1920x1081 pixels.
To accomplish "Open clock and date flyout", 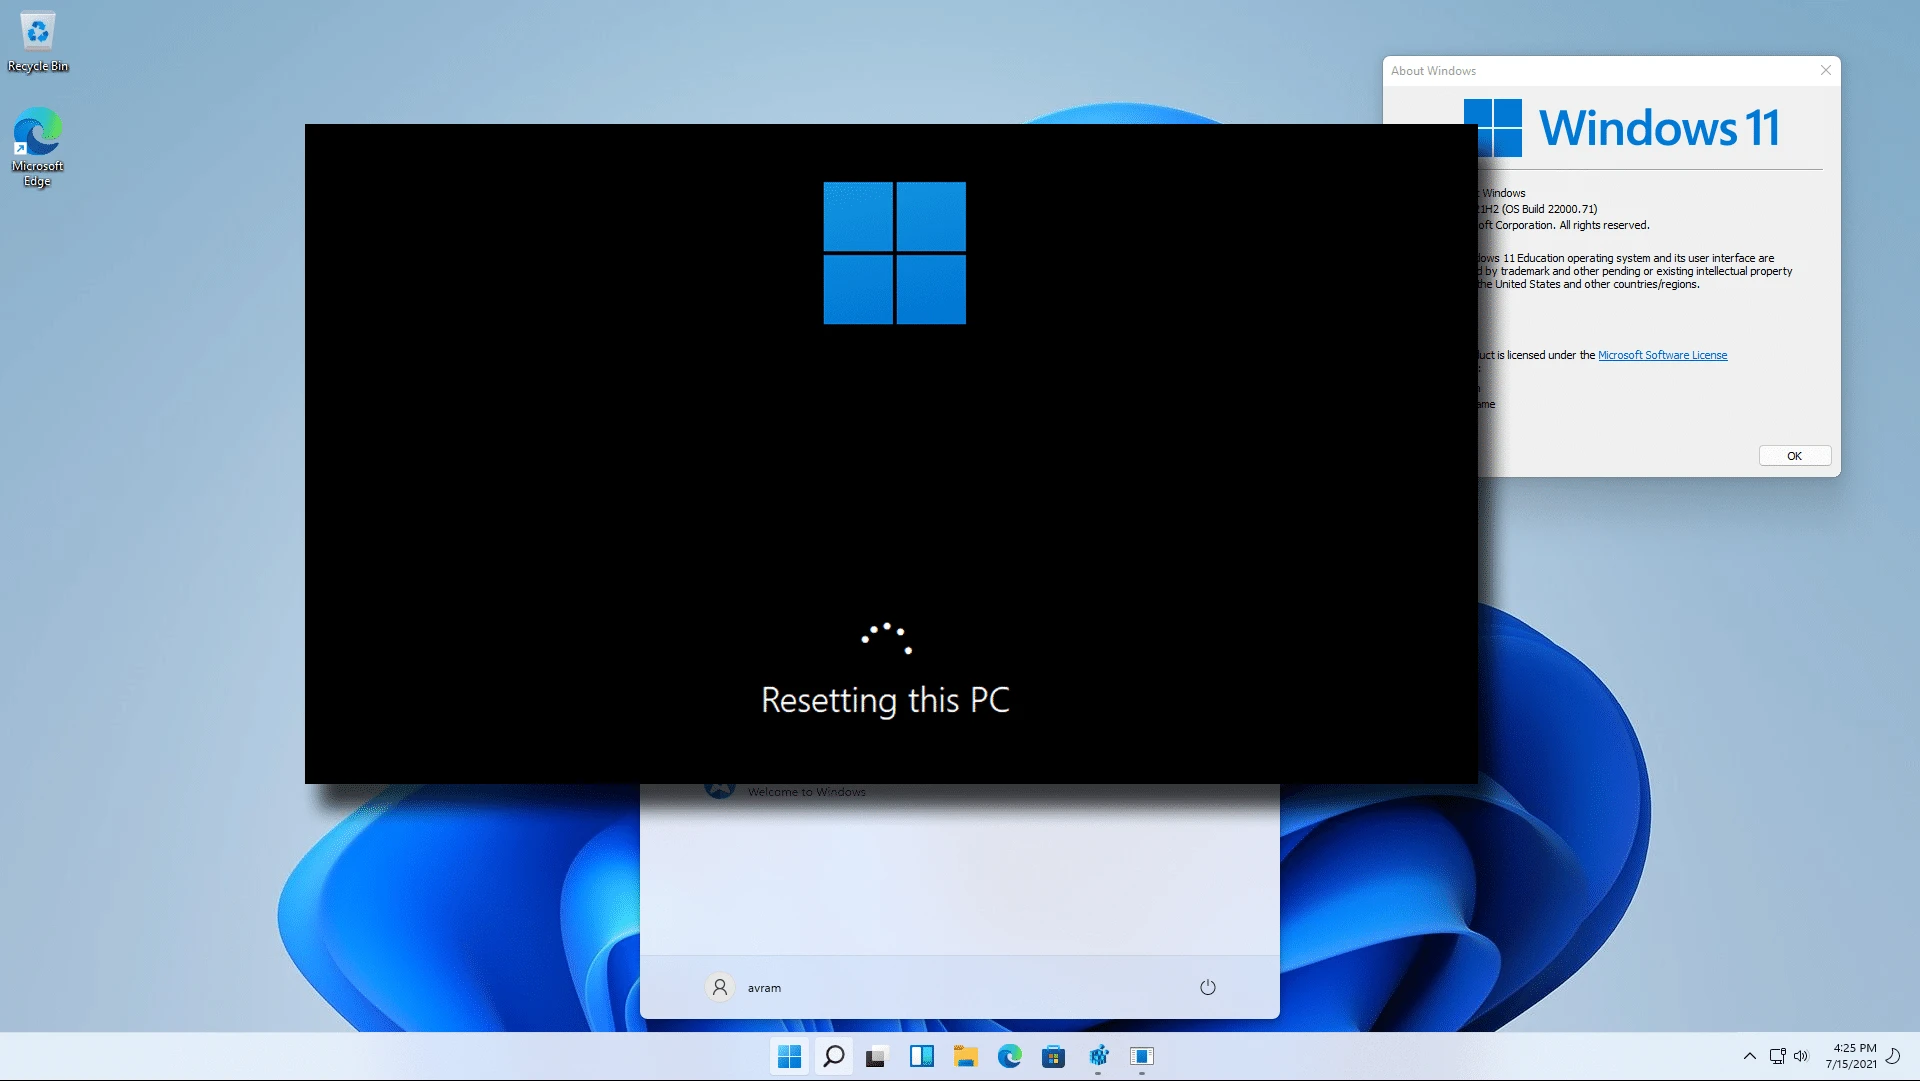I will point(1851,1056).
